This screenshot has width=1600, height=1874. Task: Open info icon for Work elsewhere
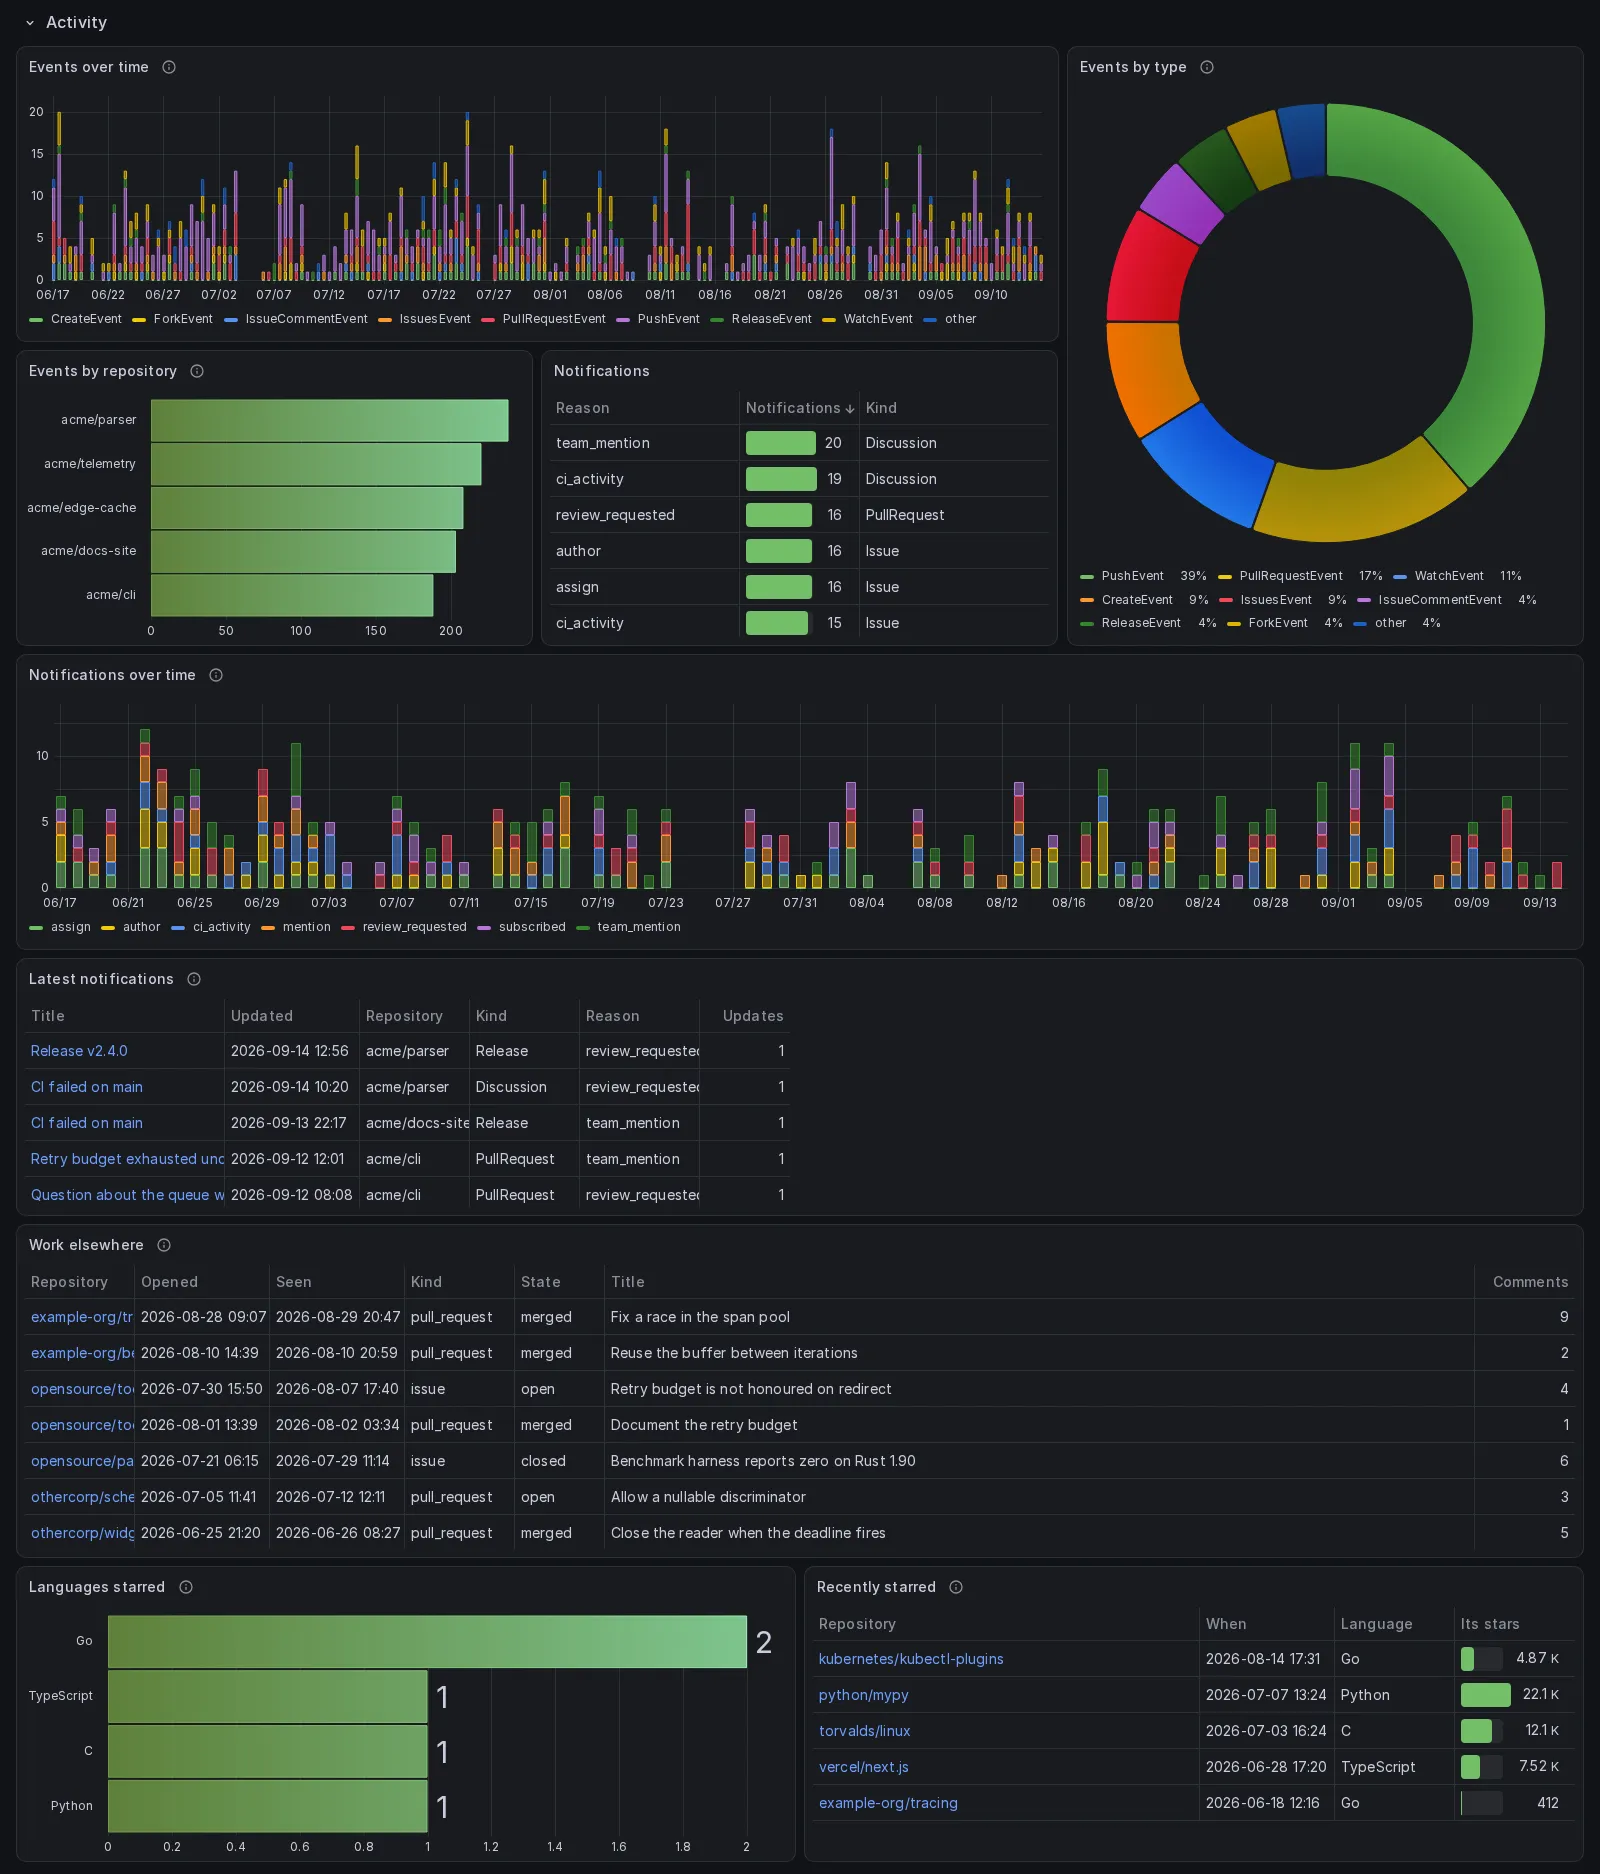[x=164, y=1245]
